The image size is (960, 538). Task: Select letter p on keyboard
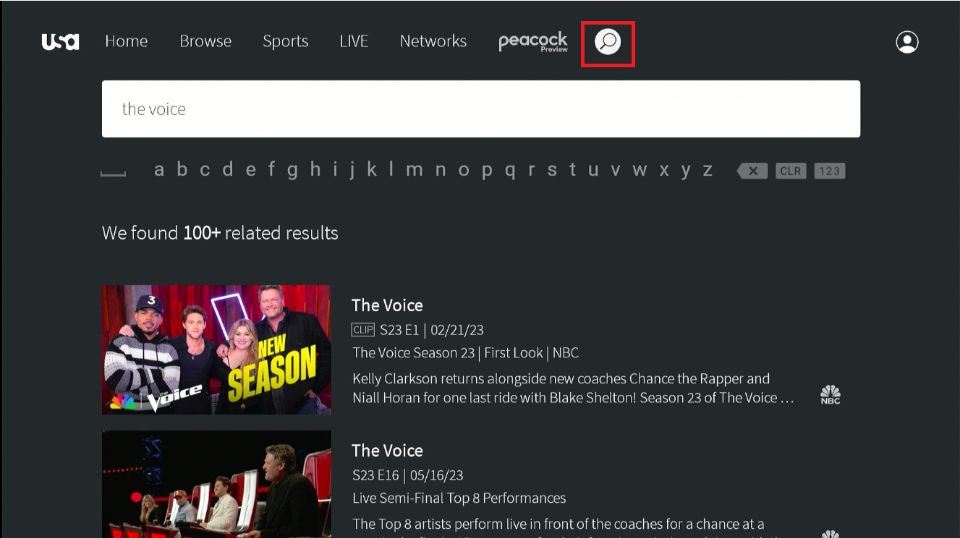[487, 171]
